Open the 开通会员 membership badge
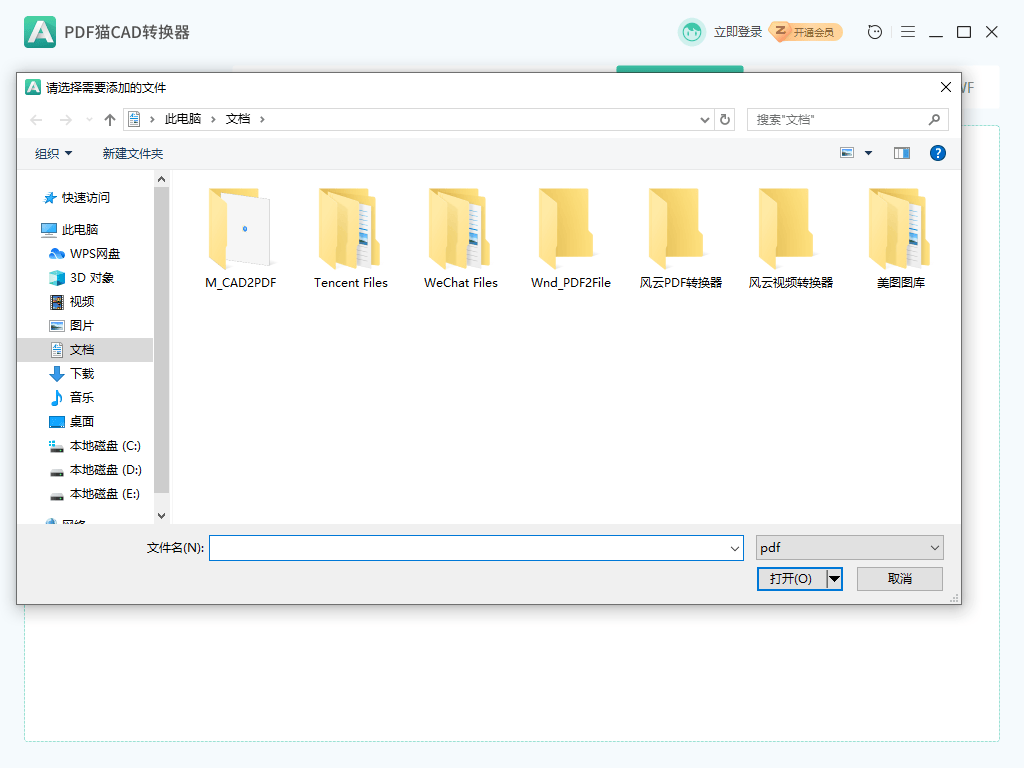 tap(806, 32)
